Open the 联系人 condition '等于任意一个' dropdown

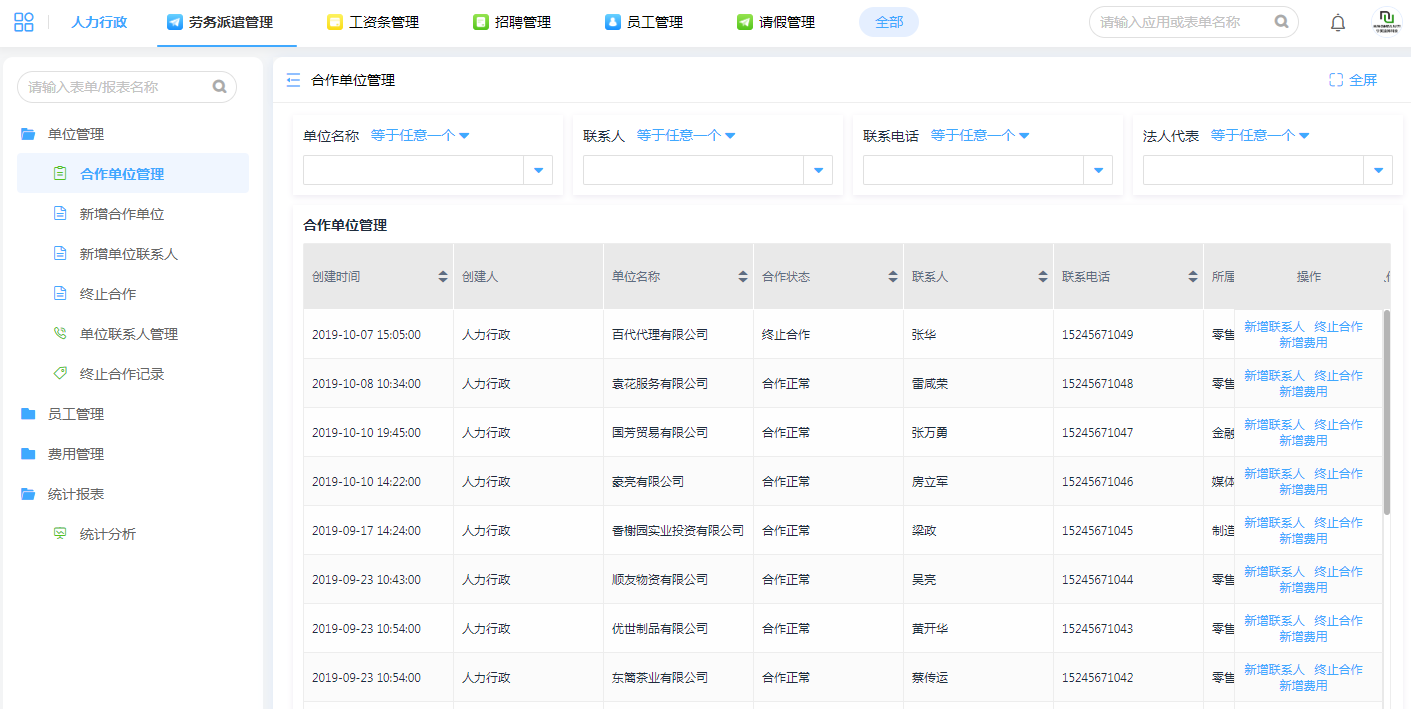(686, 136)
